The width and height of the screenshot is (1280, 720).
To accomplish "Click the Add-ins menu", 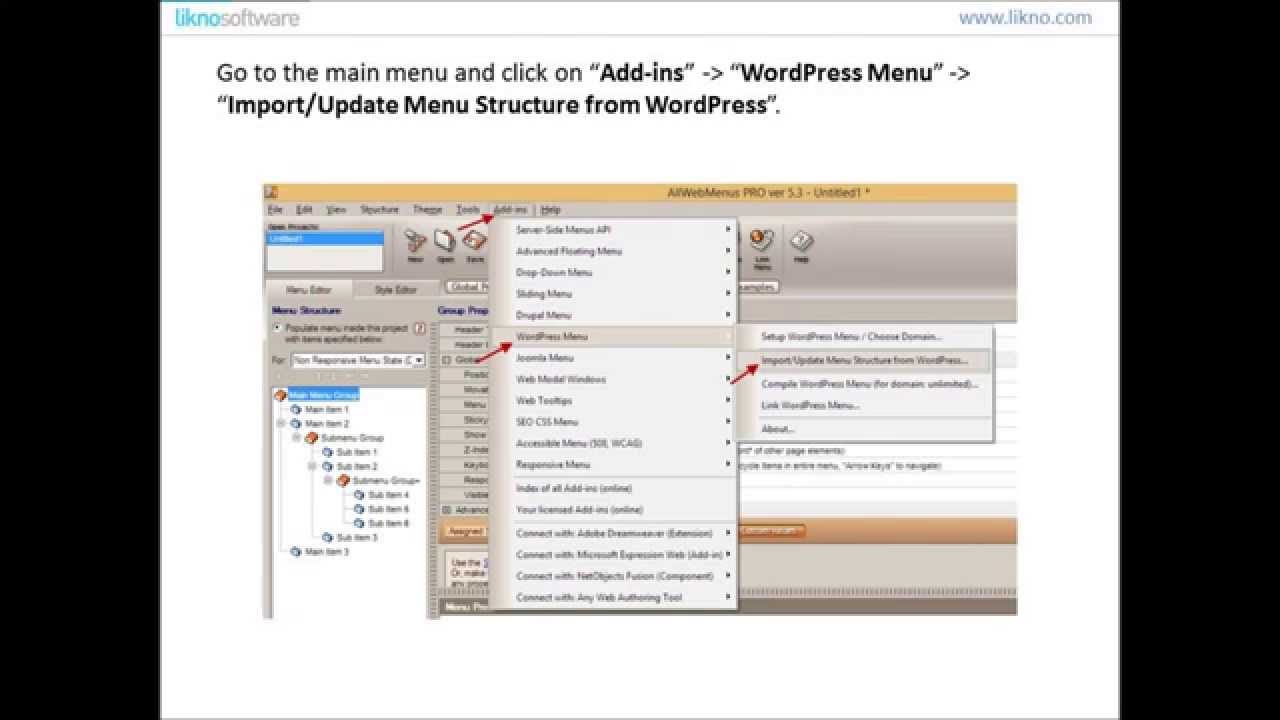I will [x=510, y=209].
